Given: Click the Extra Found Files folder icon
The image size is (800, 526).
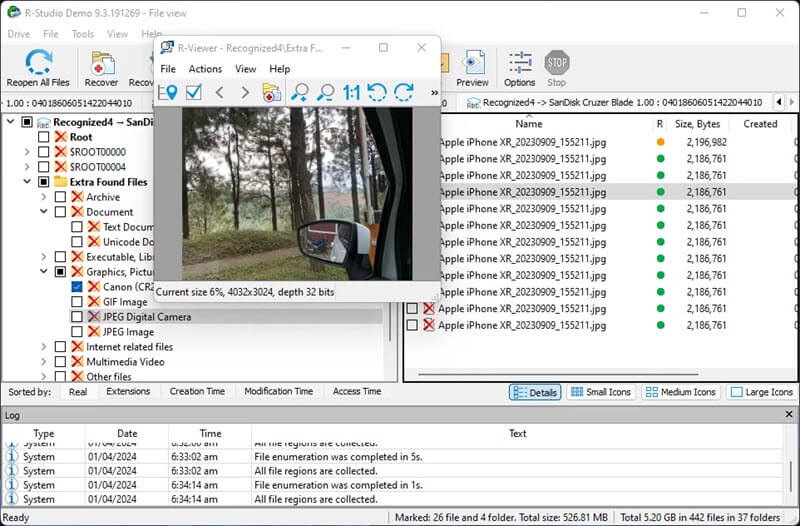Looking at the screenshot, I should [61, 182].
